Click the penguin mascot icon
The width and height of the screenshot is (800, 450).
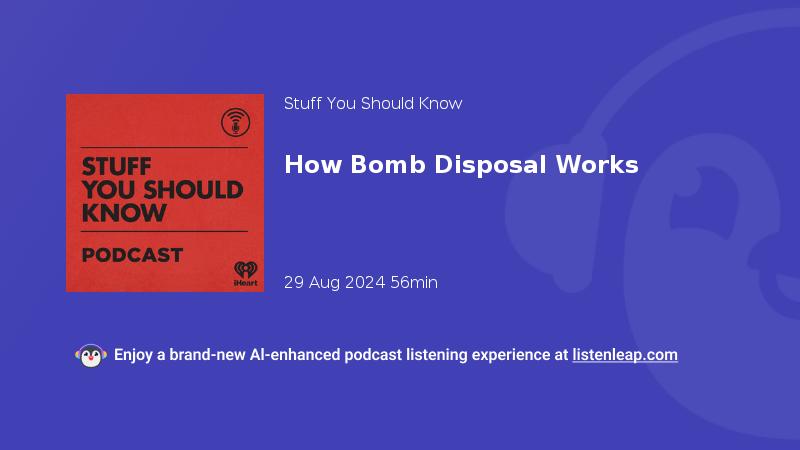pos(91,356)
